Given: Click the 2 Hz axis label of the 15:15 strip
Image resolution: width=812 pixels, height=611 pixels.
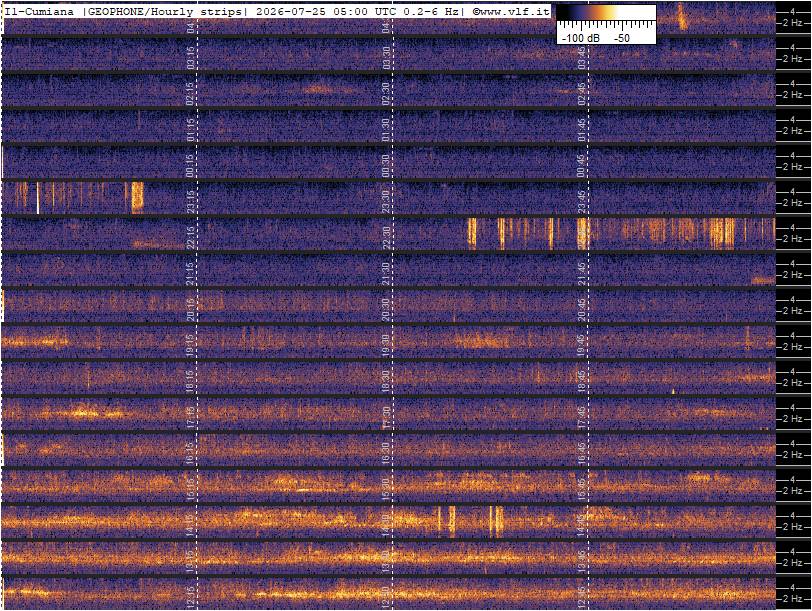Looking at the screenshot, I should (792, 491).
